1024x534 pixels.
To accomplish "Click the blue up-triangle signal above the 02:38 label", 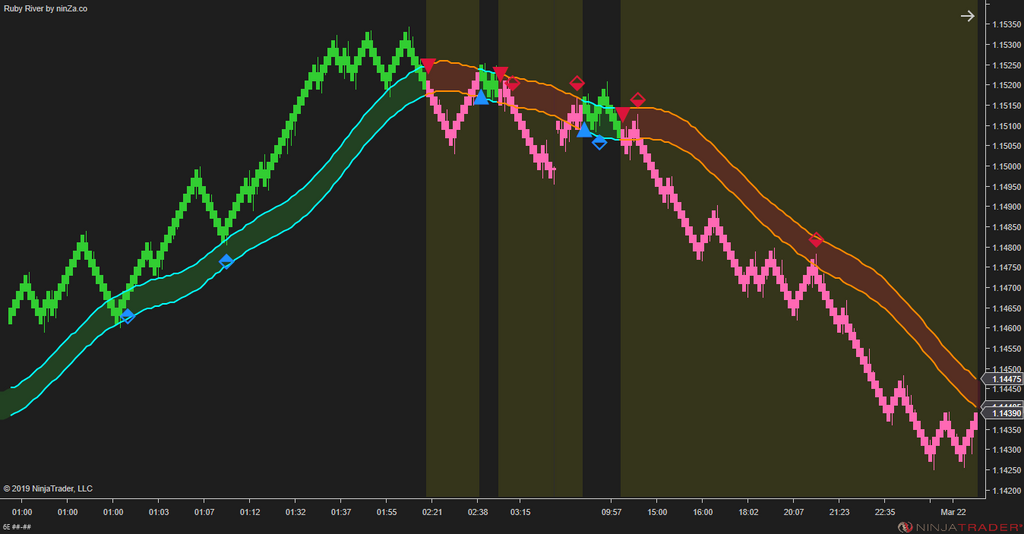I will 481,97.
